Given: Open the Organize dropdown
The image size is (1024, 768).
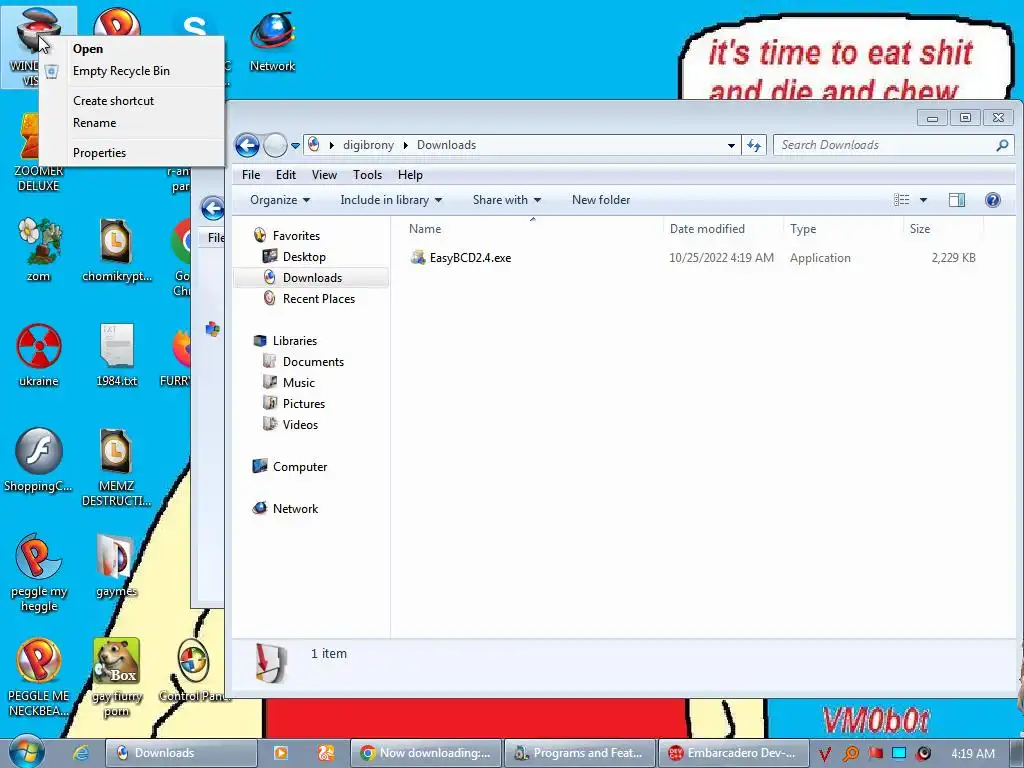Looking at the screenshot, I should pyautogui.click(x=280, y=200).
